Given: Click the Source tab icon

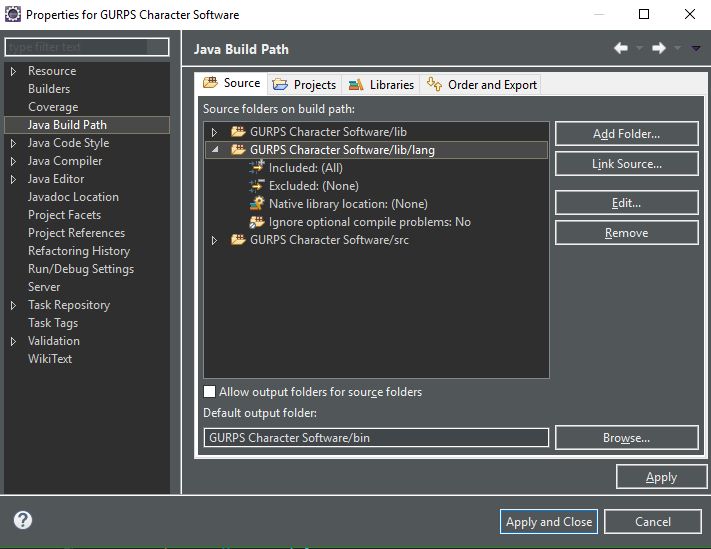Looking at the screenshot, I should (x=210, y=83).
